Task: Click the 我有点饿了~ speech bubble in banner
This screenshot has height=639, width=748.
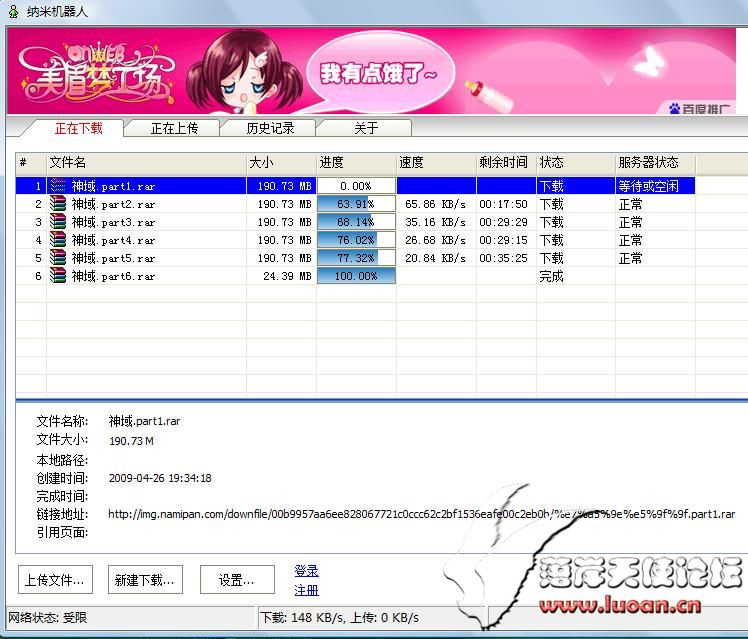Action: [381, 72]
